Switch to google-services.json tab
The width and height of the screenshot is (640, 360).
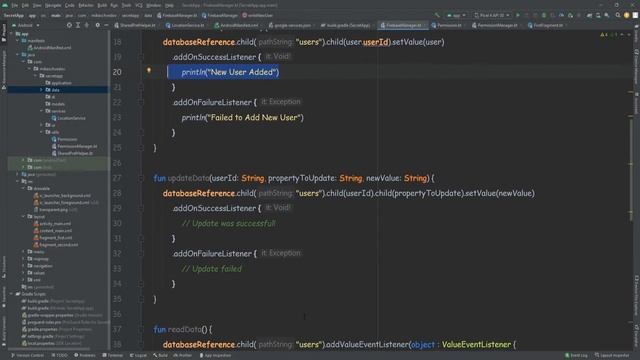click(292, 25)
